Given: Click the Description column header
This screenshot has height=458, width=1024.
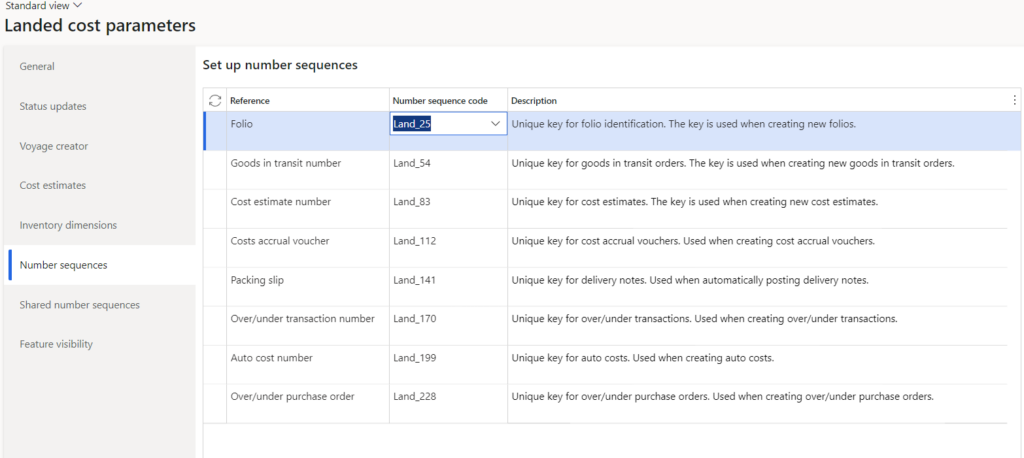Looking at the screenshot, I should tap(534, 101).
